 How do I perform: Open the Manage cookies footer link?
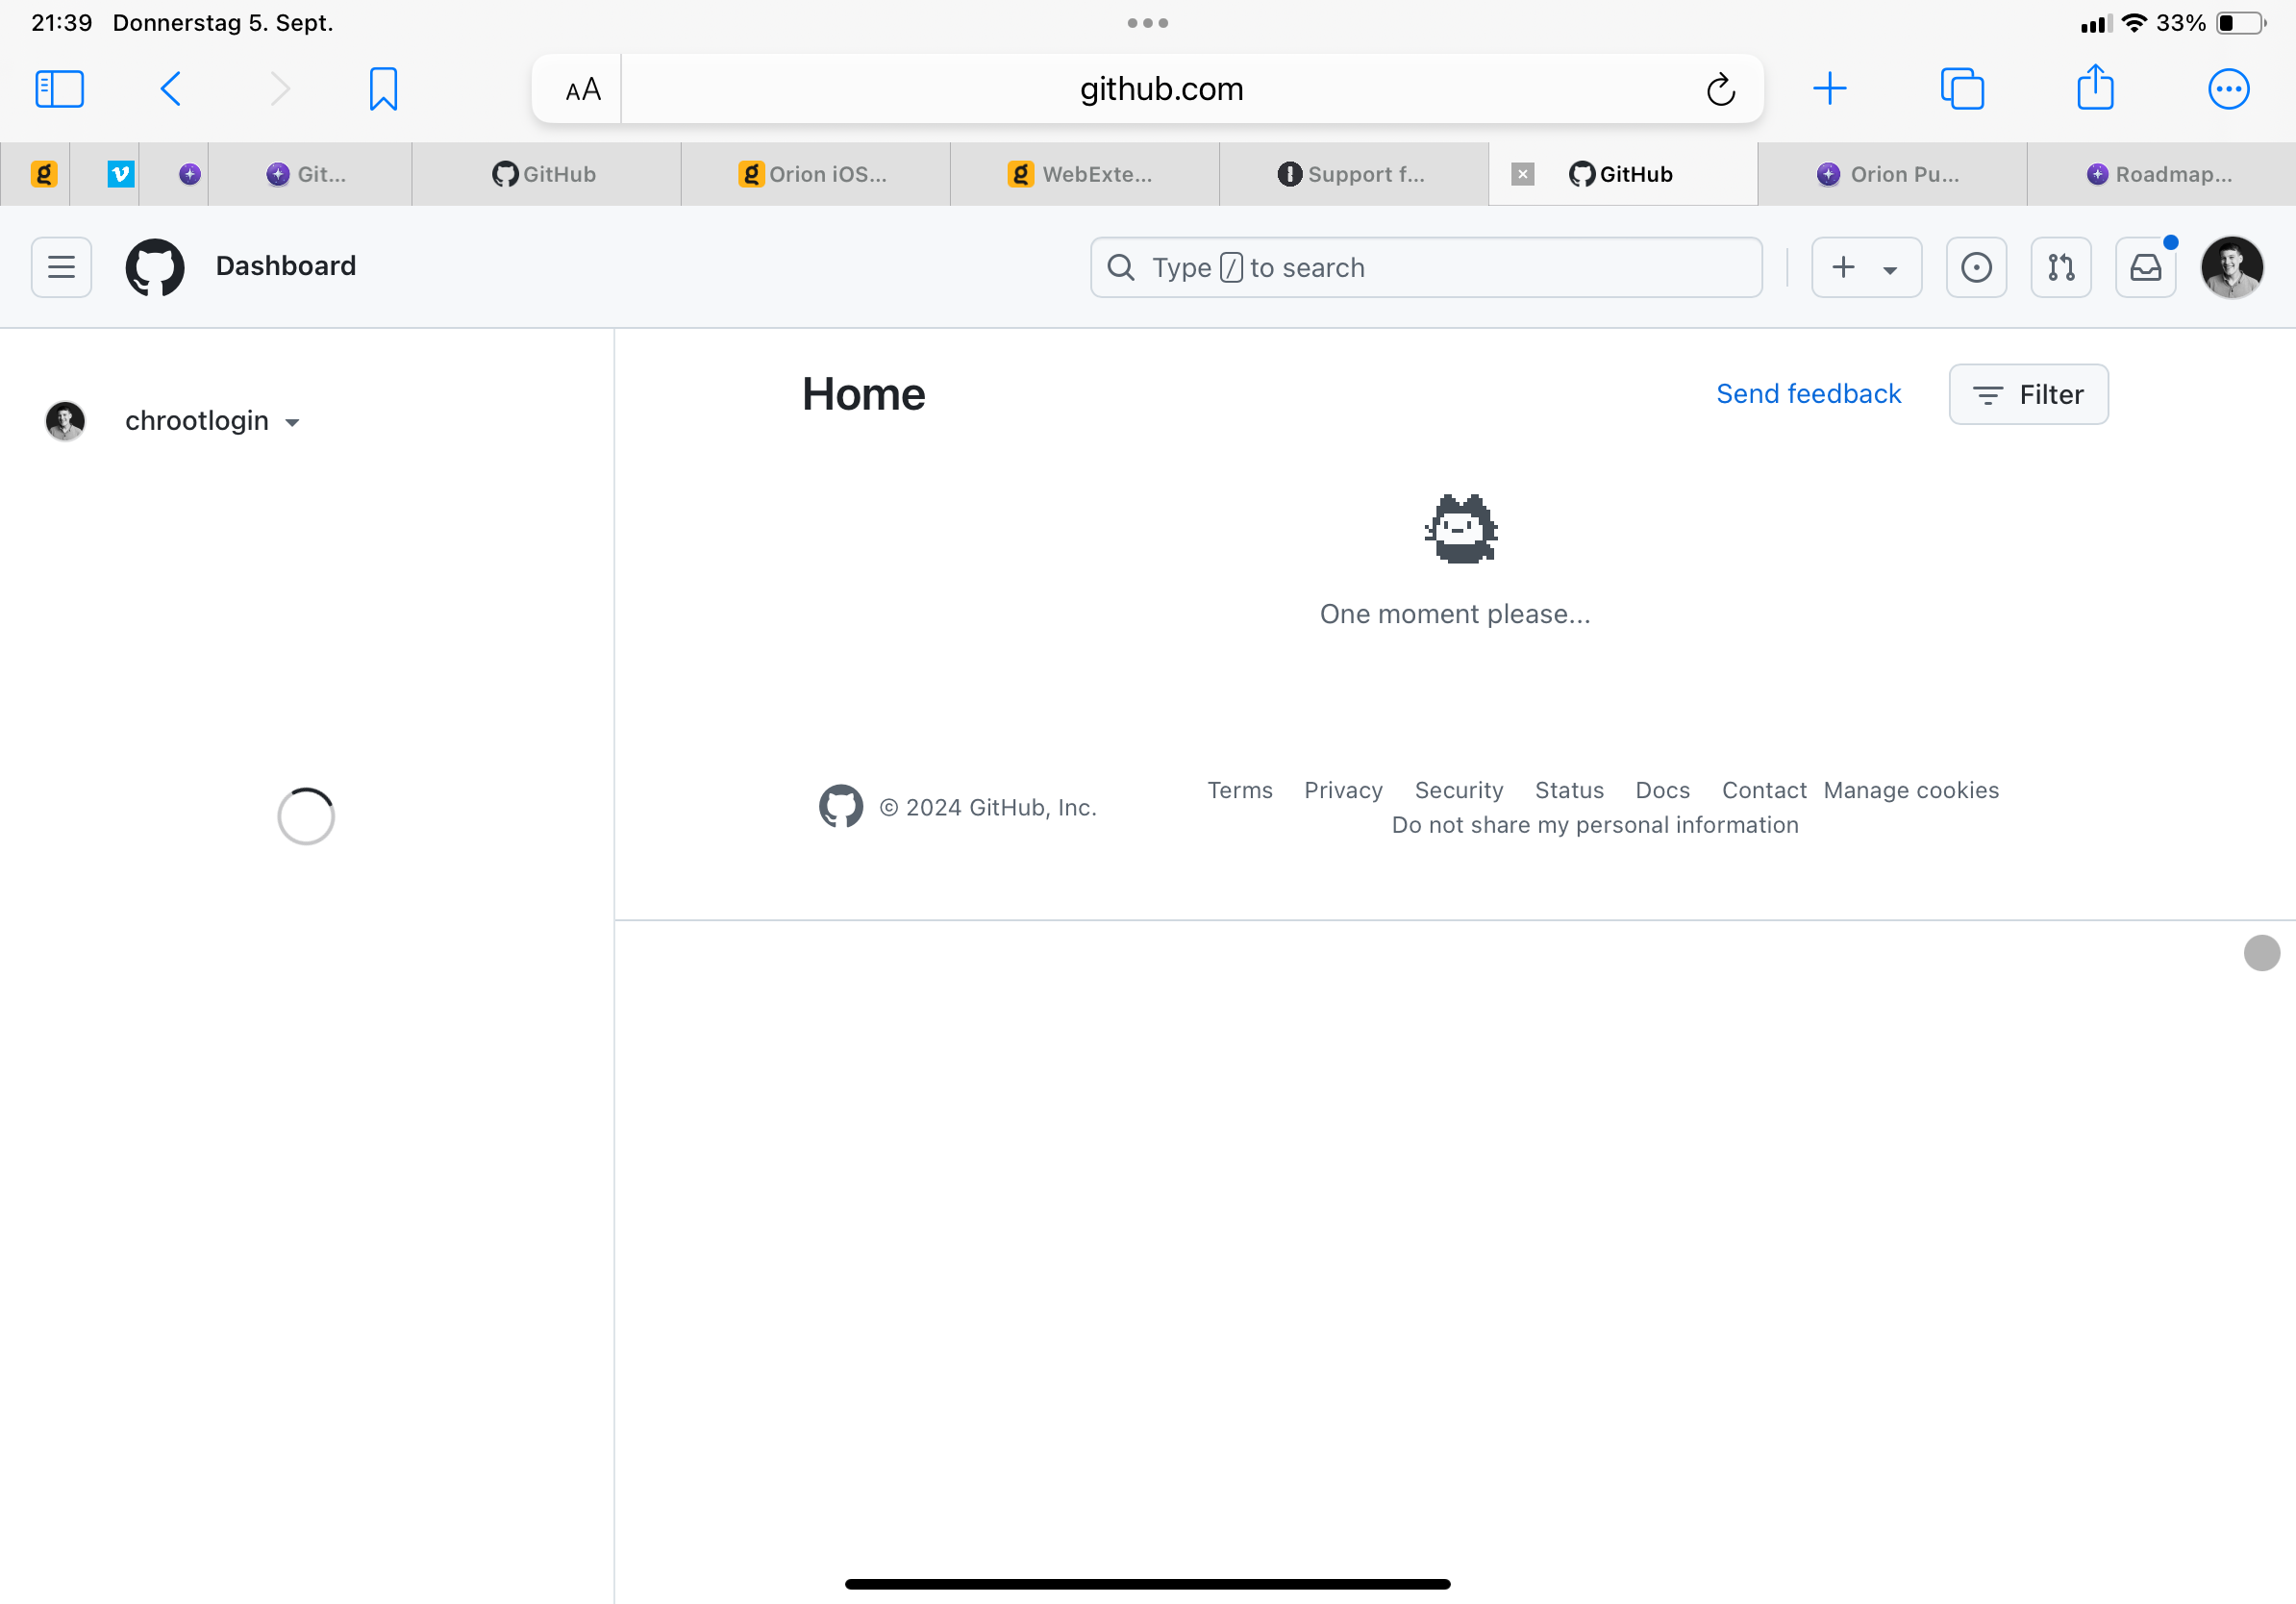(x=1910, y=790)
